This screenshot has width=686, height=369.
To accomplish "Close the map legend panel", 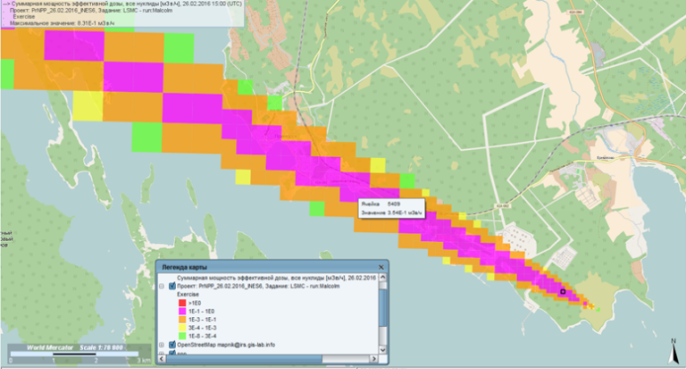I will (x=381, y=267).
